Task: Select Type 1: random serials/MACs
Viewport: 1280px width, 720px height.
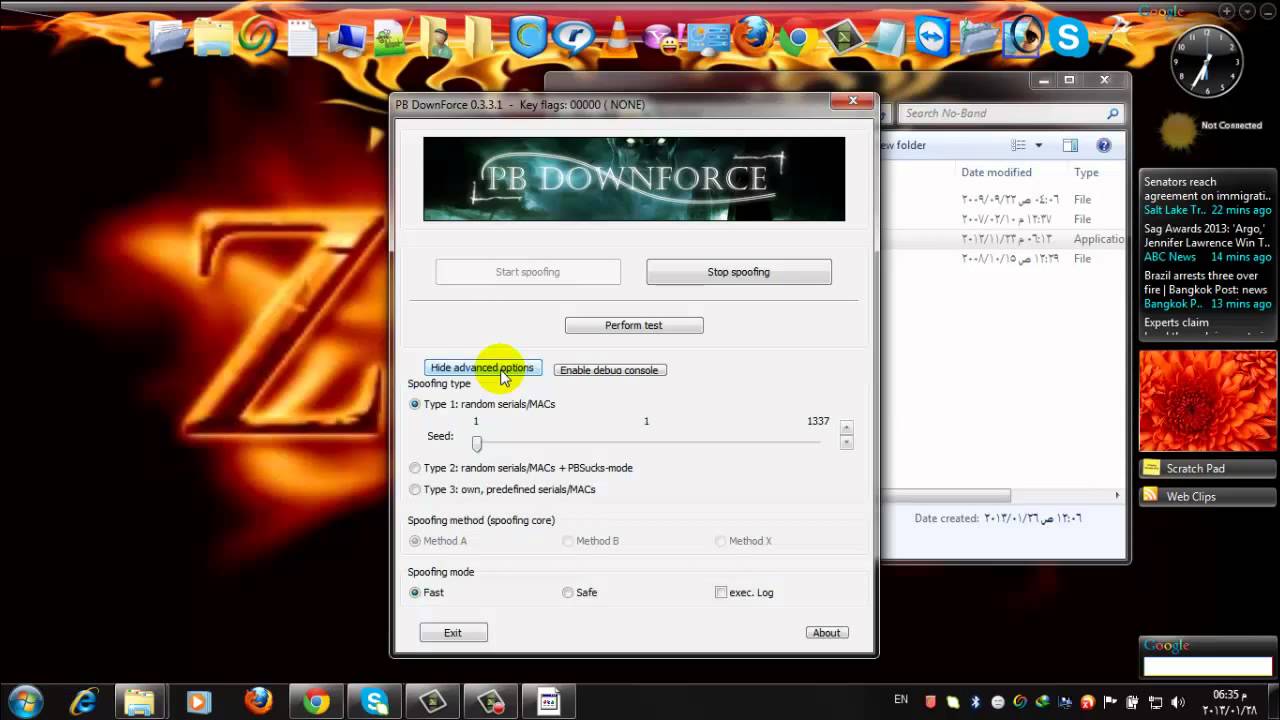Action: click(x=483, y=404)
